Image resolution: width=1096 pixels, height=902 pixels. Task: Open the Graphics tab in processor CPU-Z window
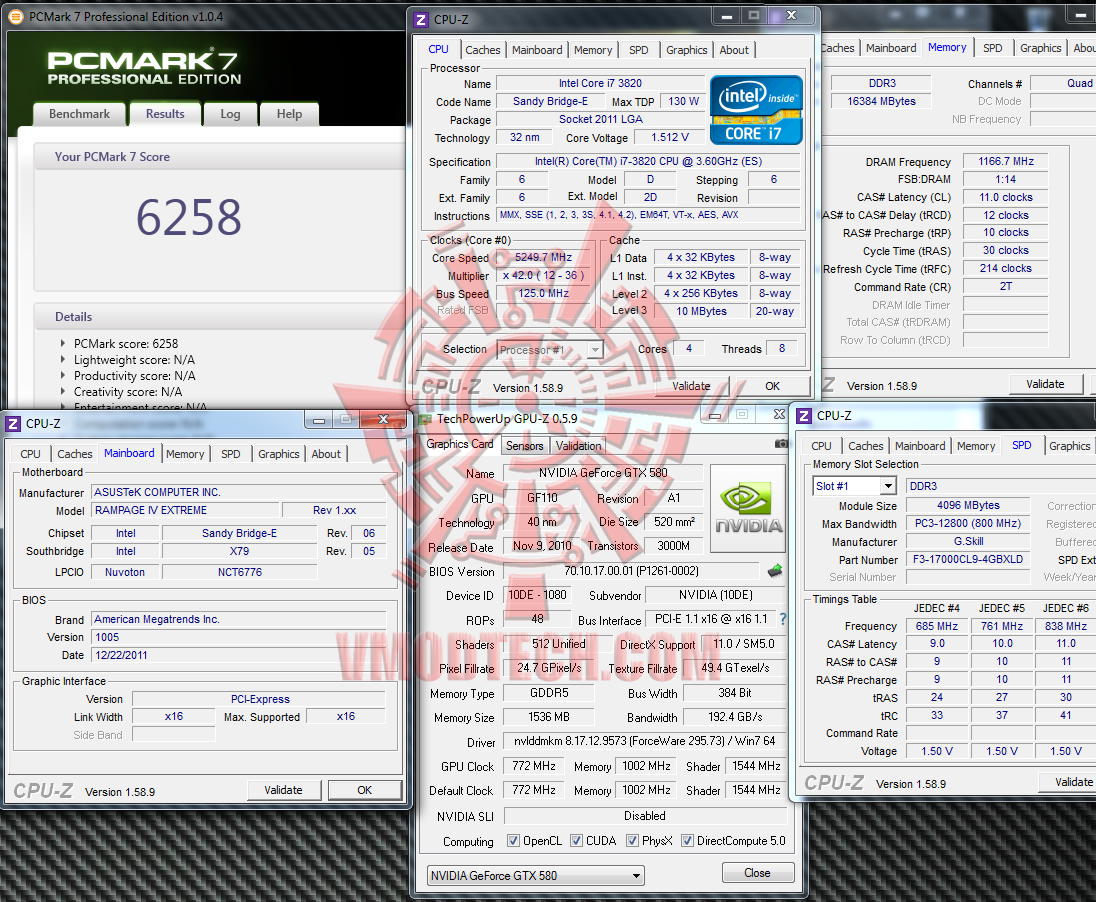tap(686, 50)
